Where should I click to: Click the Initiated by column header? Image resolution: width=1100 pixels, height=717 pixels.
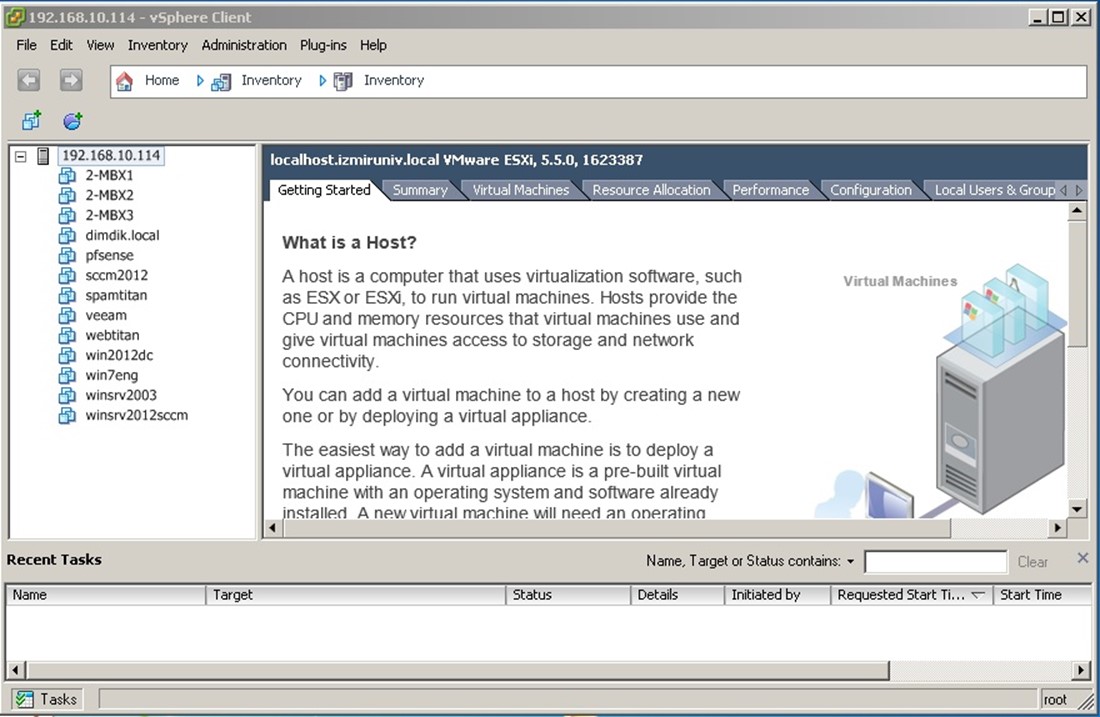click(777, 595)
